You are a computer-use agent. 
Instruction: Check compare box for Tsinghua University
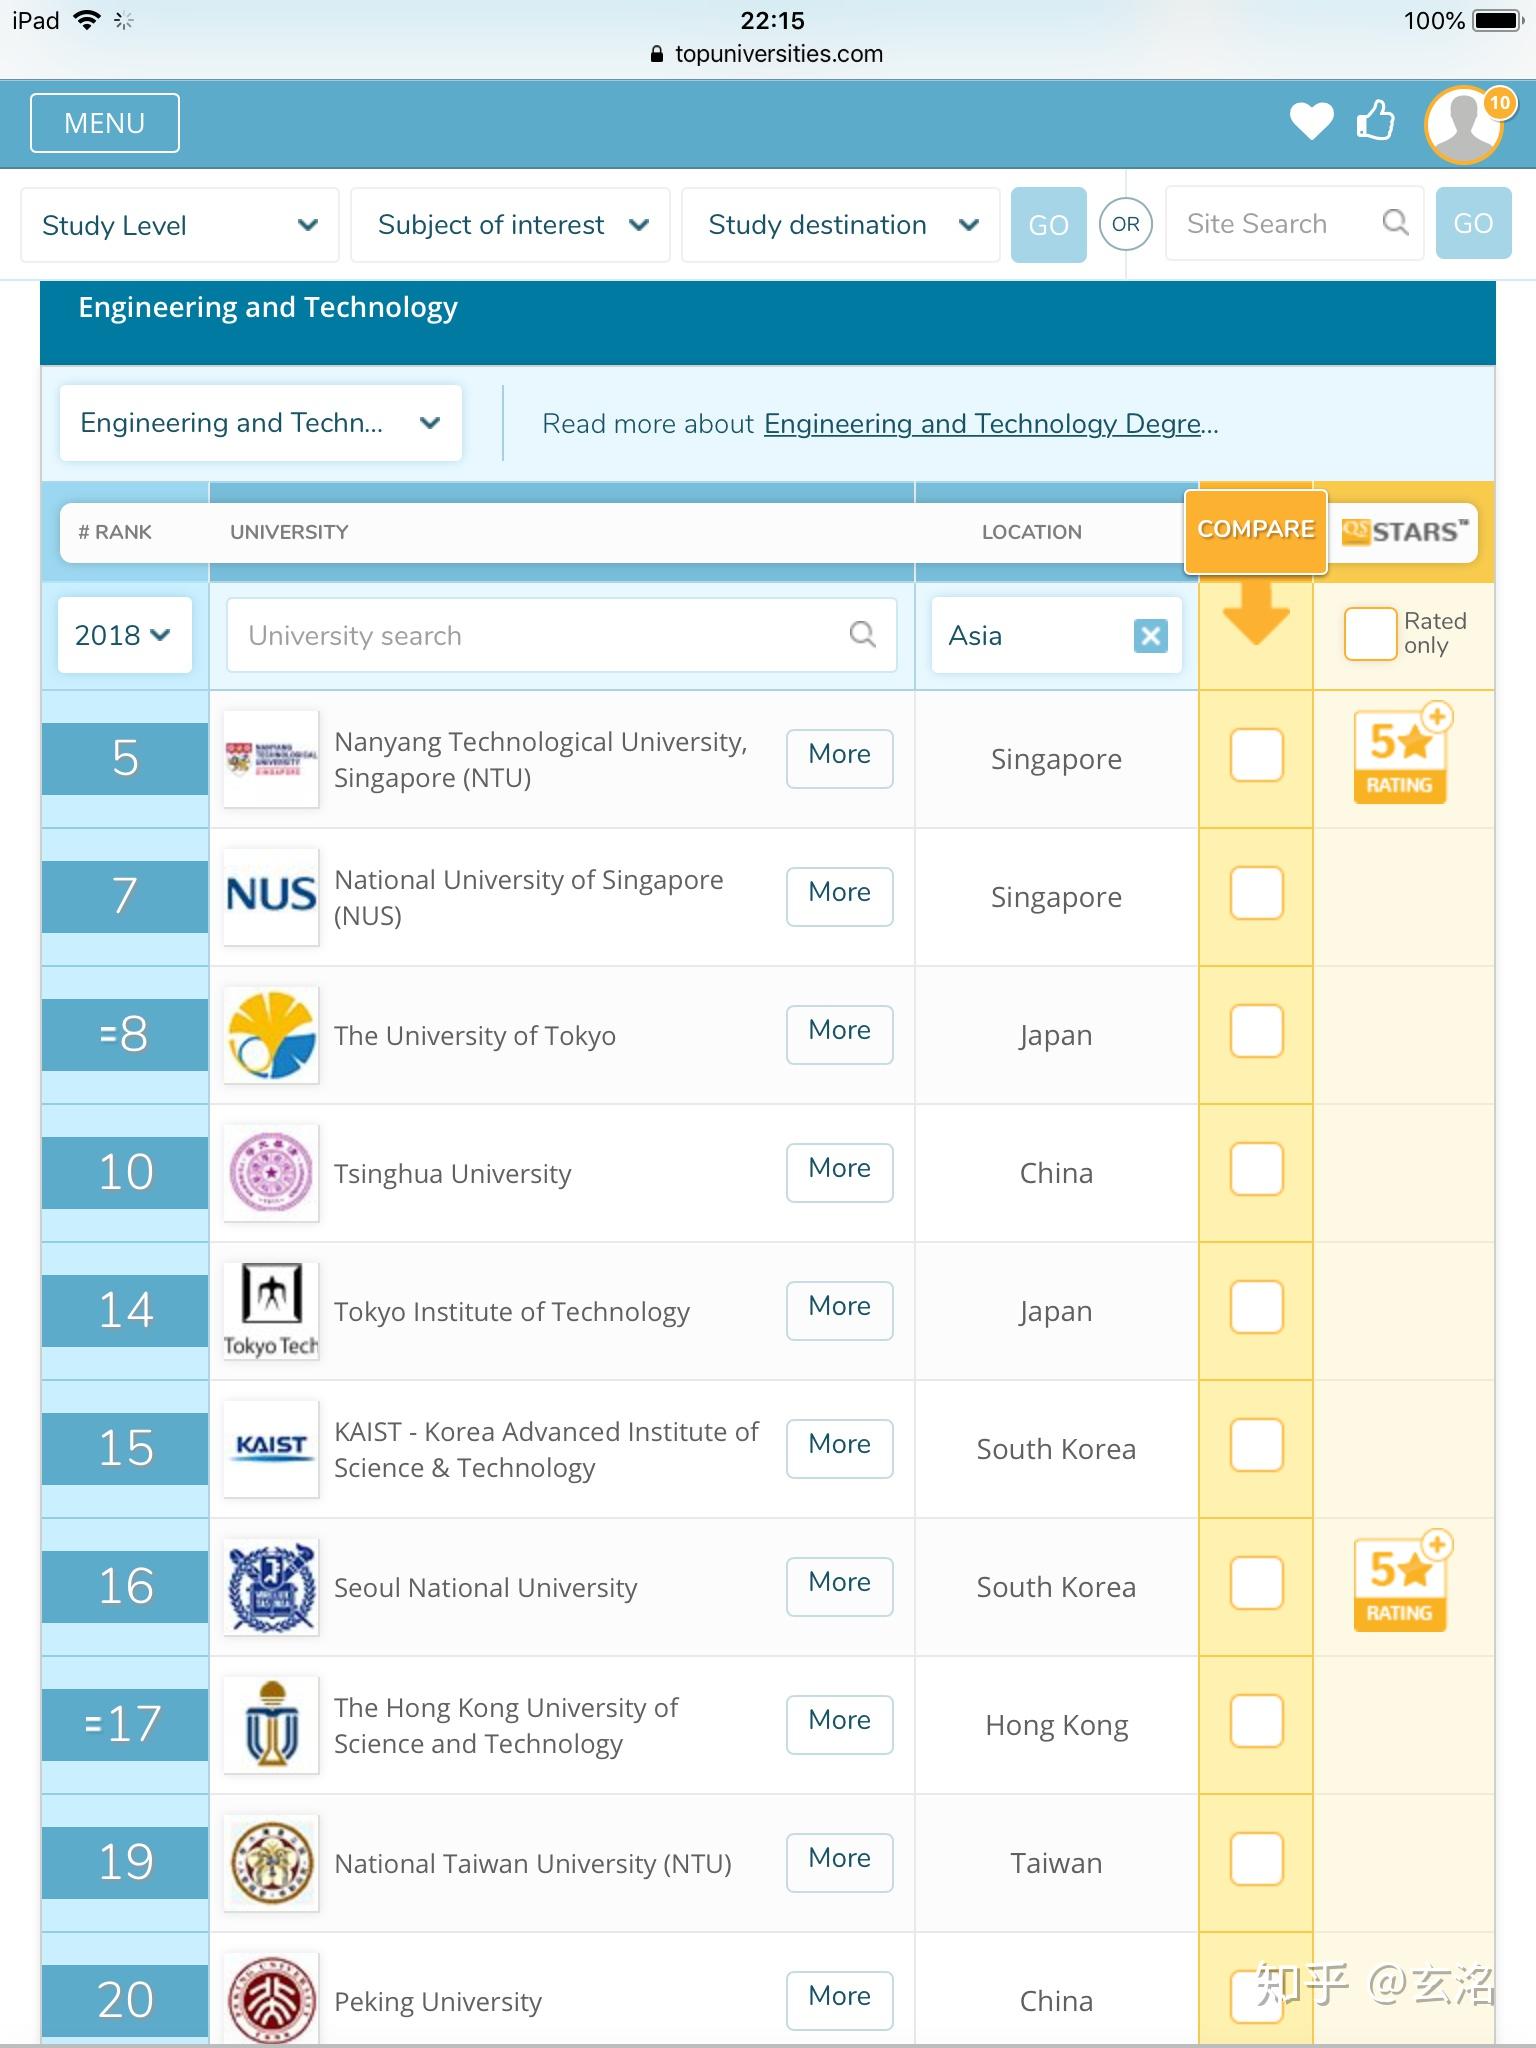1256,1169
